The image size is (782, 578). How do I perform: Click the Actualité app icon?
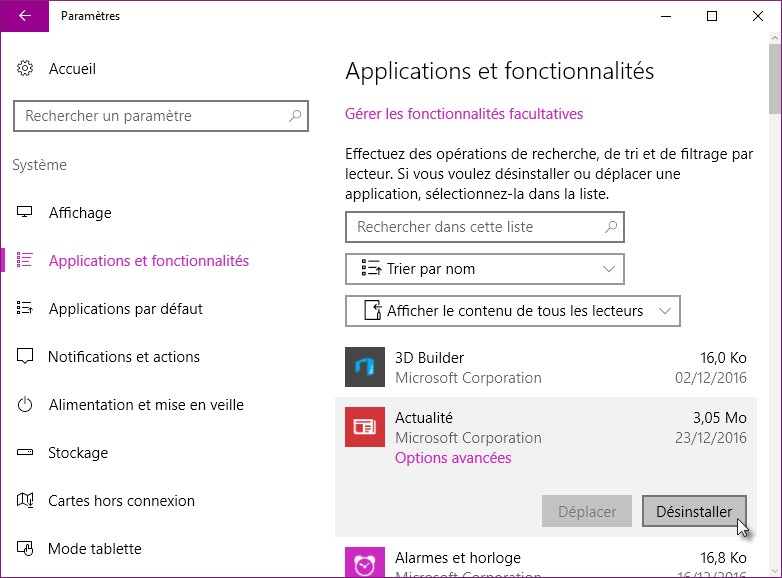pos(364,427)
